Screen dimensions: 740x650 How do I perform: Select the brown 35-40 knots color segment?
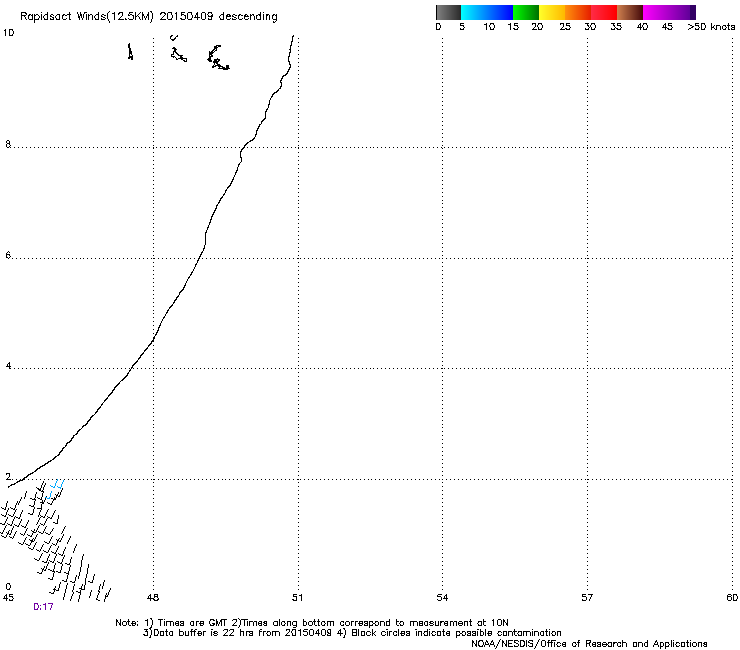[x=630, y=12]
